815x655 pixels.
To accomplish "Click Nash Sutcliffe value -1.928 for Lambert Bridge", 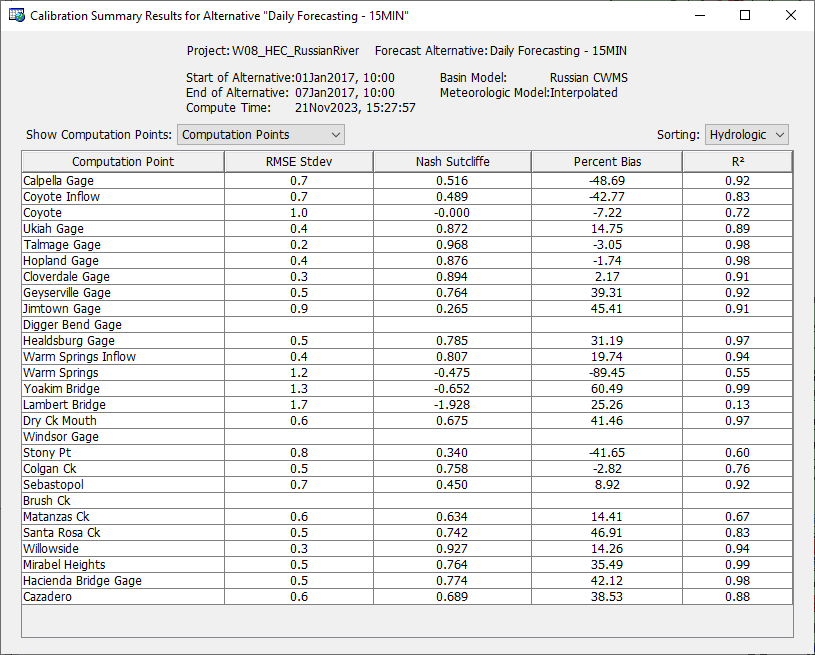I will pyautogui.click(x=452, y=405).
